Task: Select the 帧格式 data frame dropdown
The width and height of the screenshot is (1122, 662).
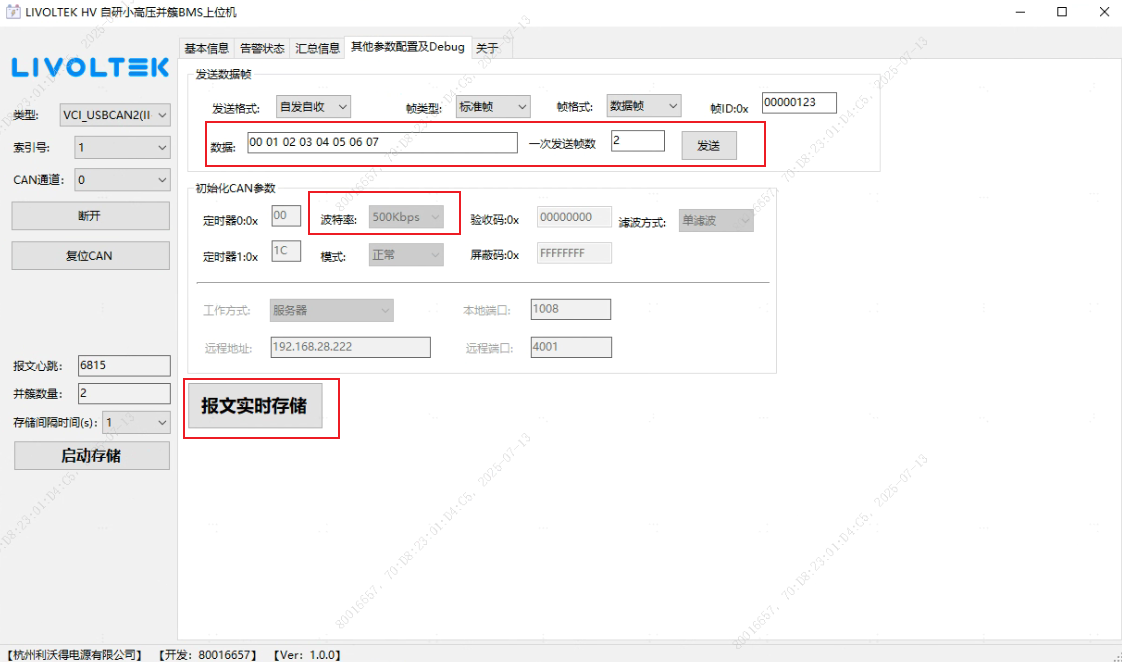Action: [x=644, y=106]
